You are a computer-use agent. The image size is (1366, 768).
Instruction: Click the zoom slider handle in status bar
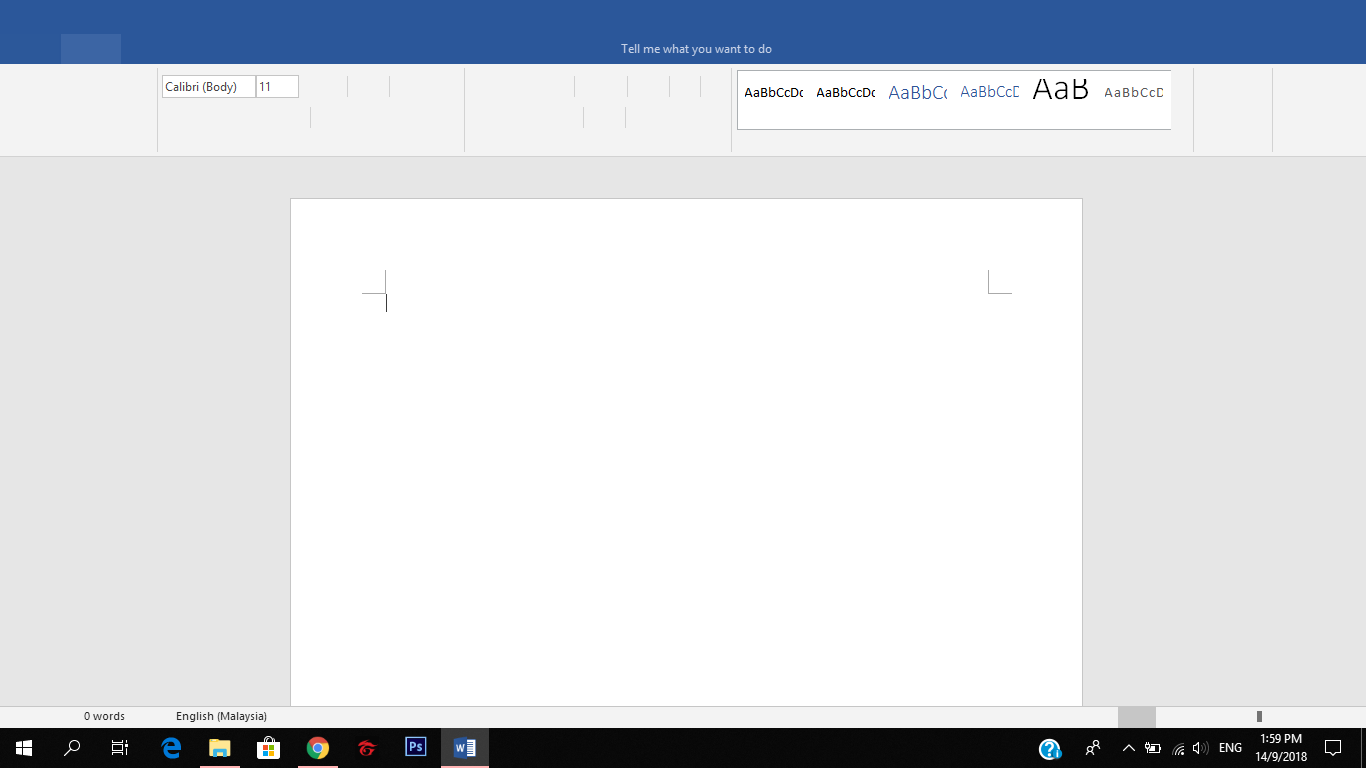pos(1259,716)
